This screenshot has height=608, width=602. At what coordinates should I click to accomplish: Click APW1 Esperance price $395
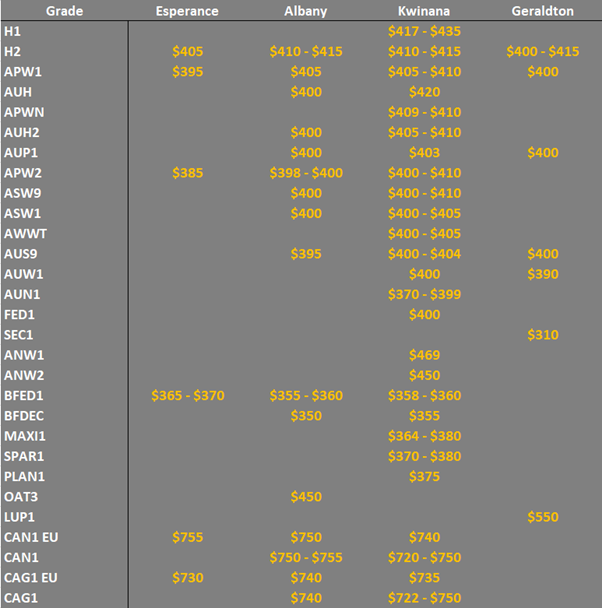pos(188,72)
